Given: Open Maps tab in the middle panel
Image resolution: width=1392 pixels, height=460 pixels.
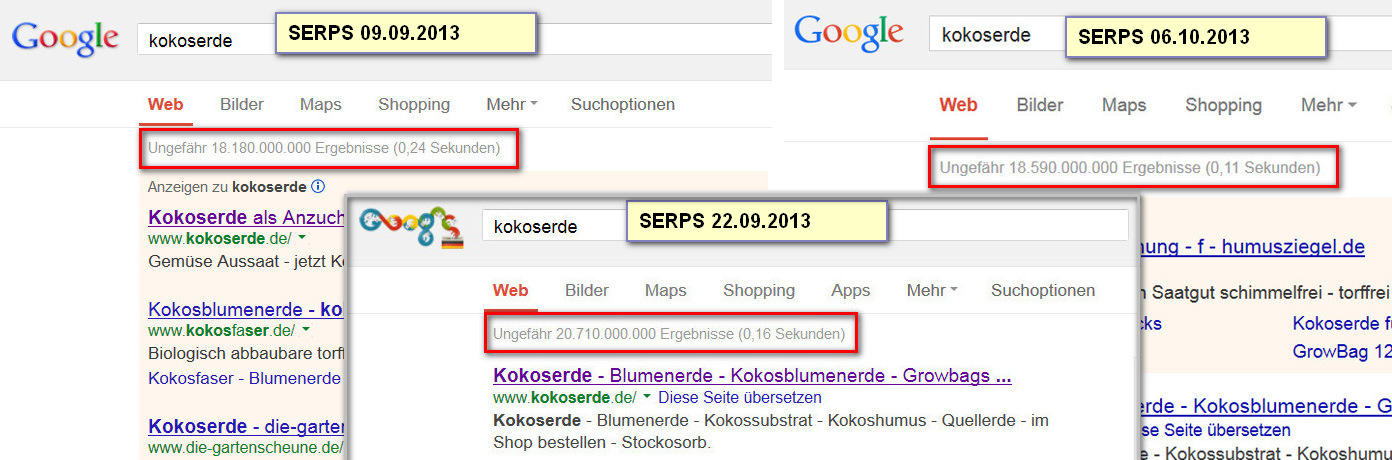Looking at the screenshot, I should [x=666, y=291].
